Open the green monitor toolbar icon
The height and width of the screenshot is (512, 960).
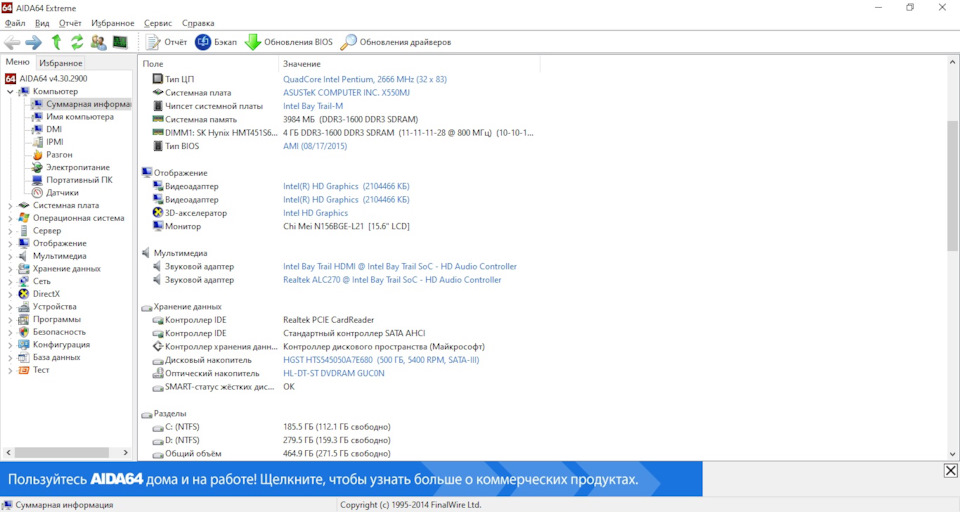tap(120, 42)
